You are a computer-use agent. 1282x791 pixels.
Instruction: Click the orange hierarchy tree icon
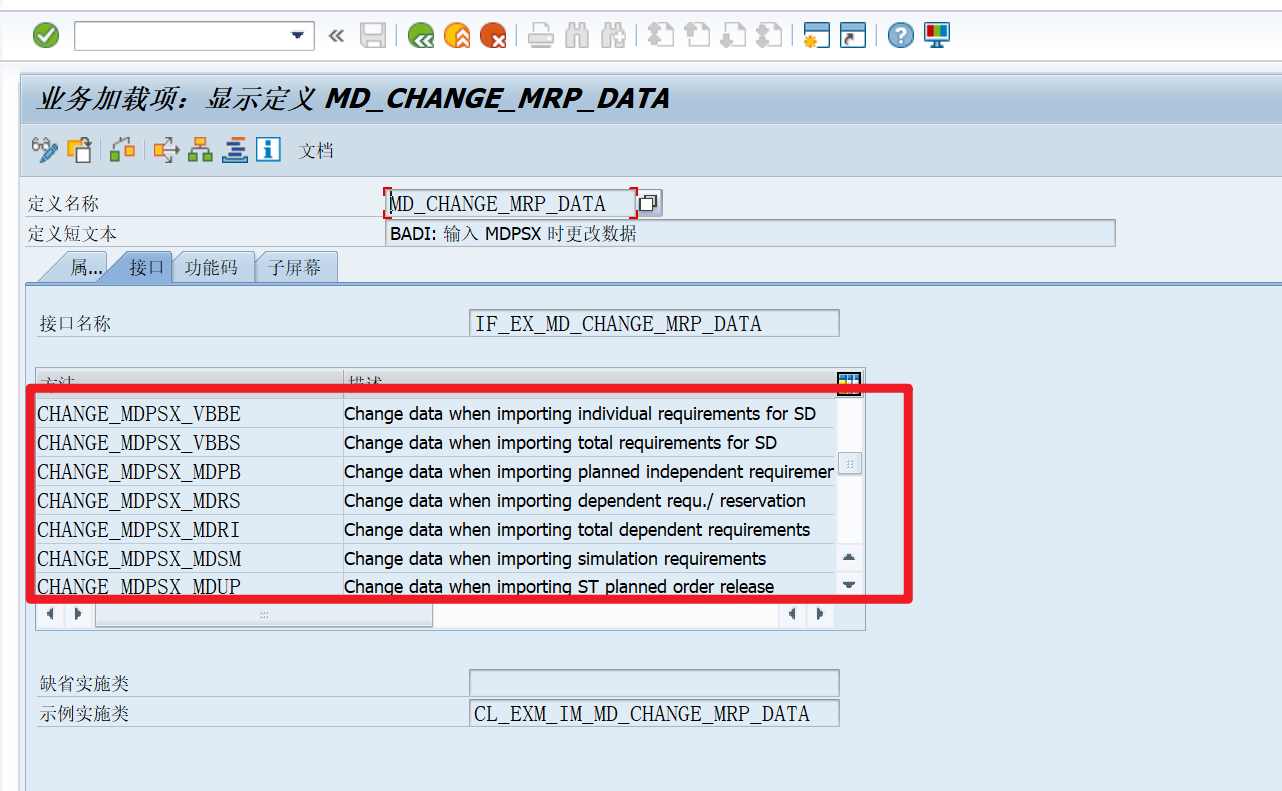point(200,150)
